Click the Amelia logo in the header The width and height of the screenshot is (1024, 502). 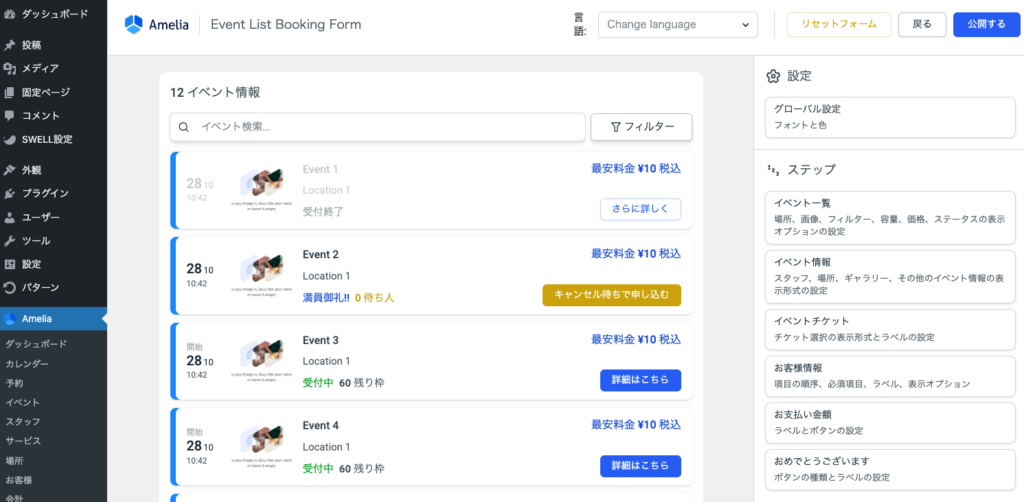click(x=155, y=24)
